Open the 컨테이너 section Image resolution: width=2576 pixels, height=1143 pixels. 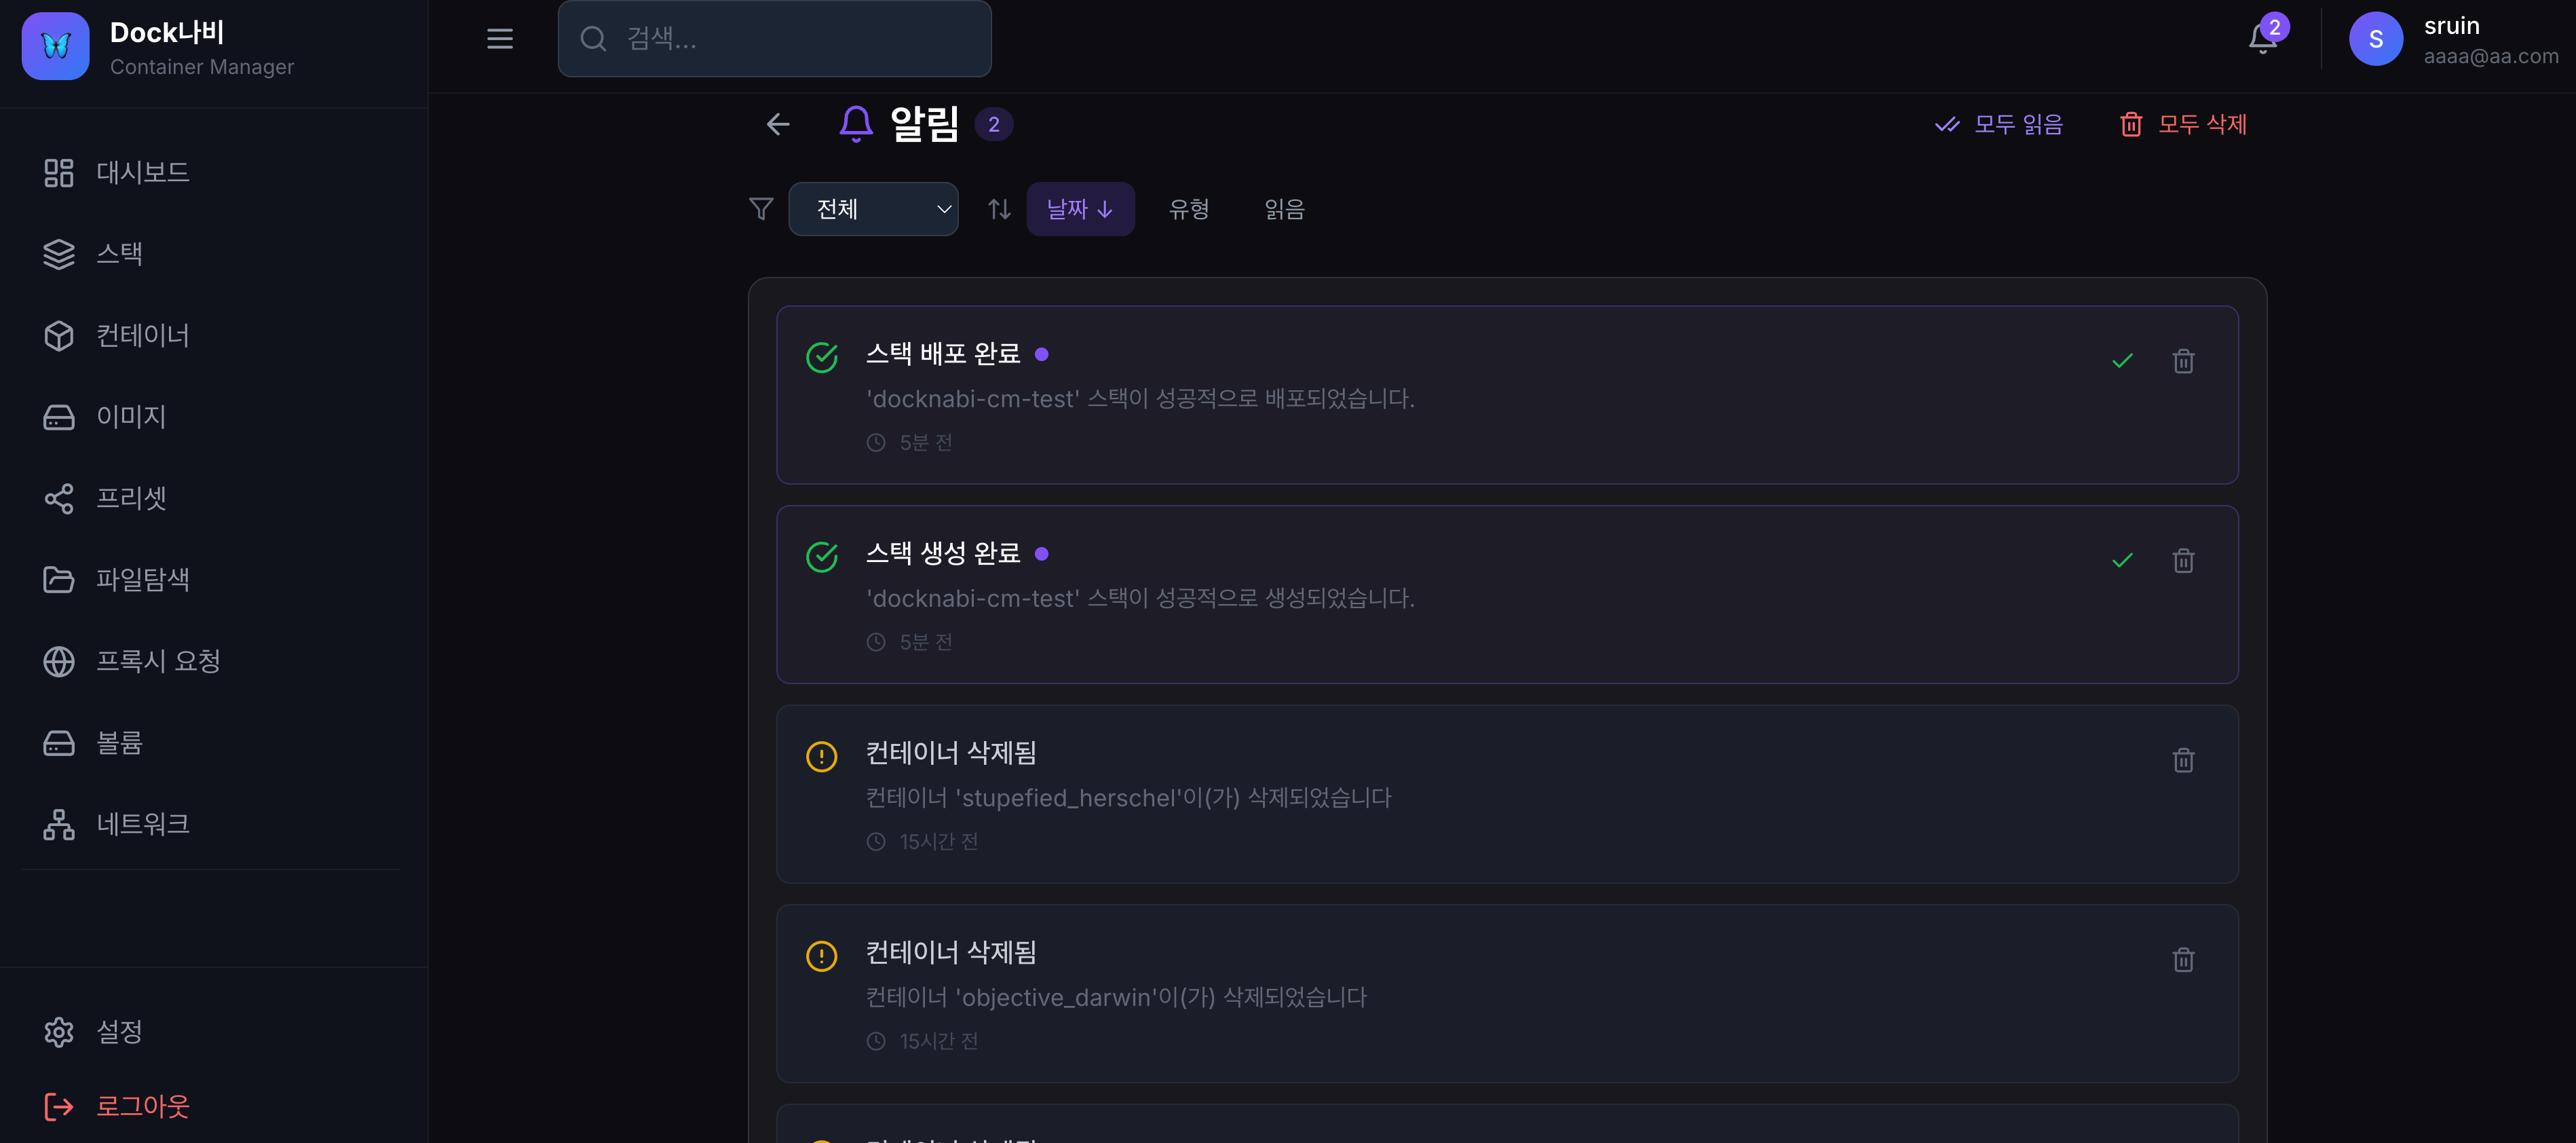point(143,335)
